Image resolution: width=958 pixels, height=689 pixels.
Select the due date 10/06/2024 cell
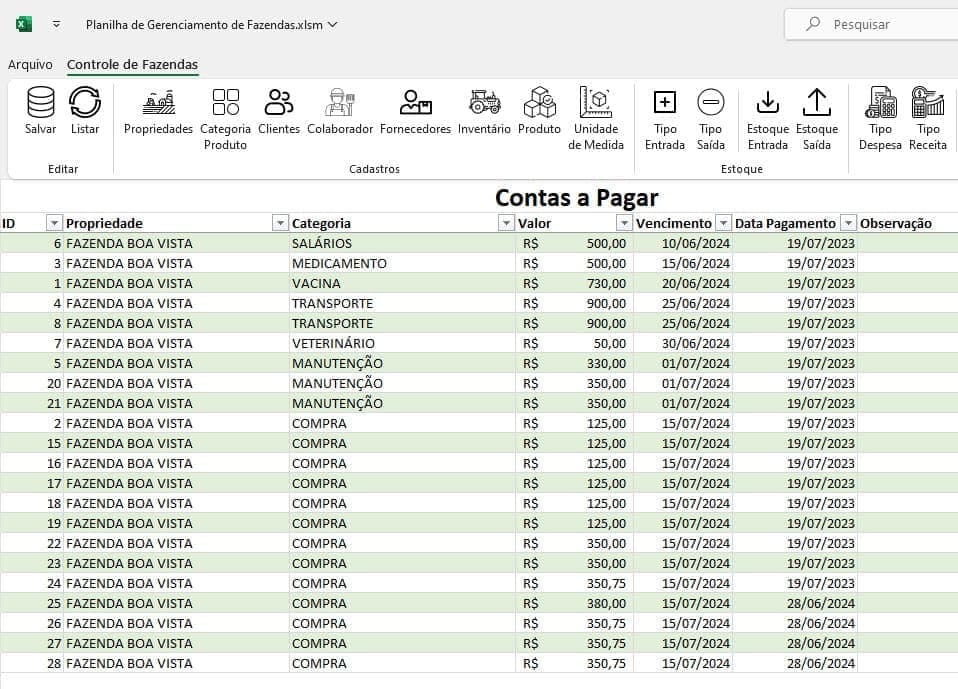pyautogui.click(x=683, y=243)
